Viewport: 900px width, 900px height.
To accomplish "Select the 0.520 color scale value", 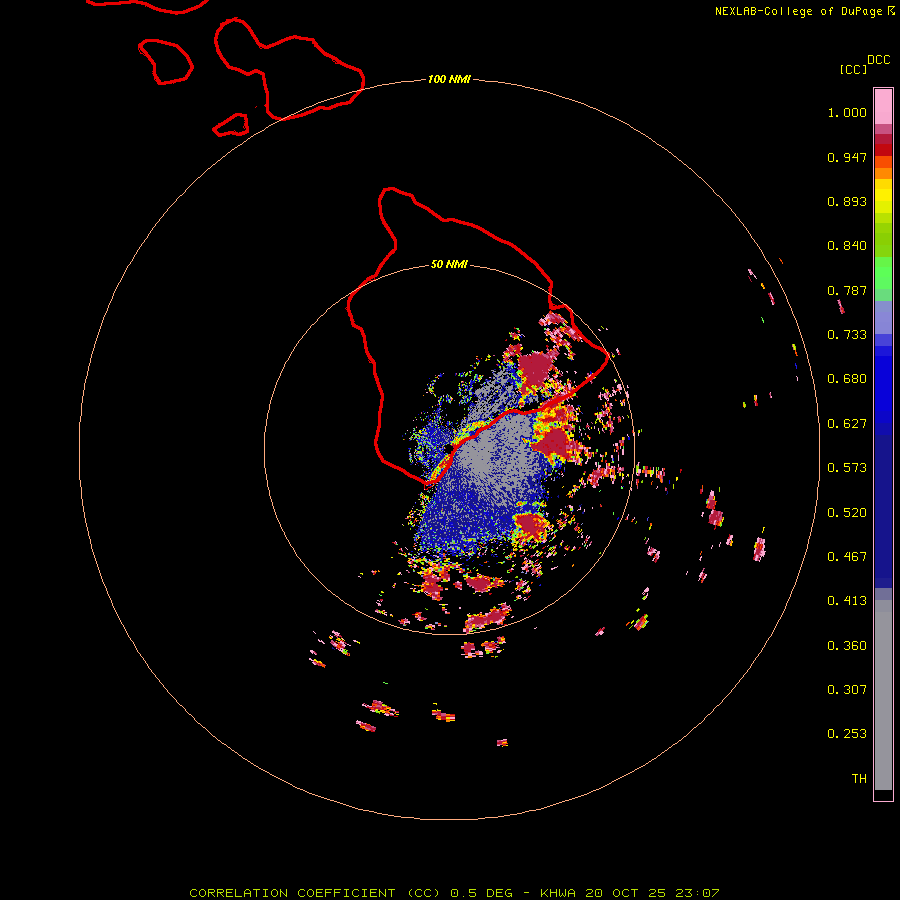I will 847,513.
